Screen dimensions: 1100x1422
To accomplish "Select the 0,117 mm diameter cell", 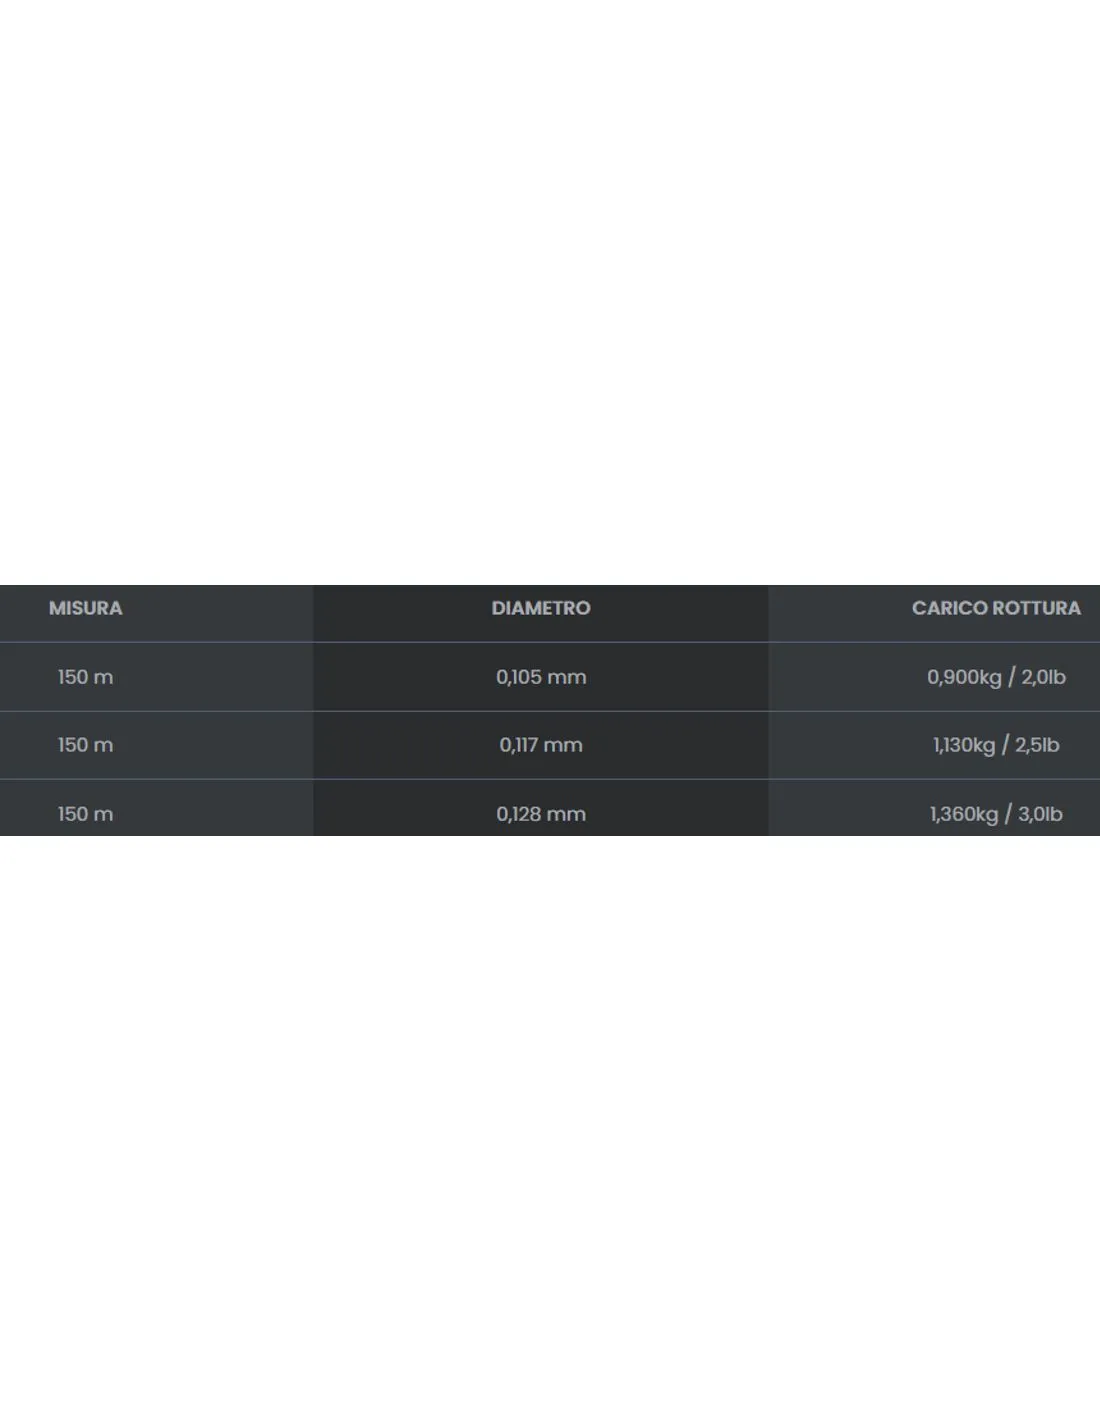I will (x=541, y=745).
